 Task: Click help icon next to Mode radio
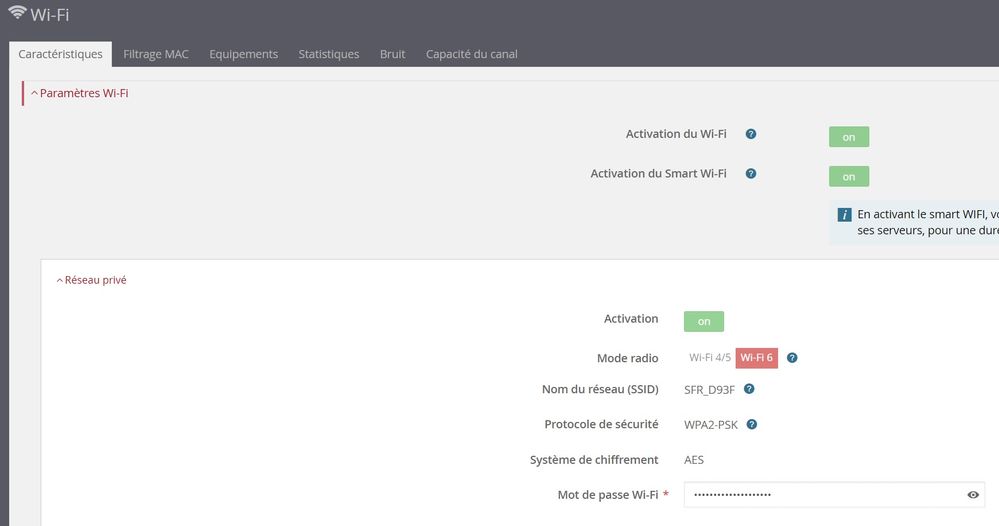tap(792, 358)
